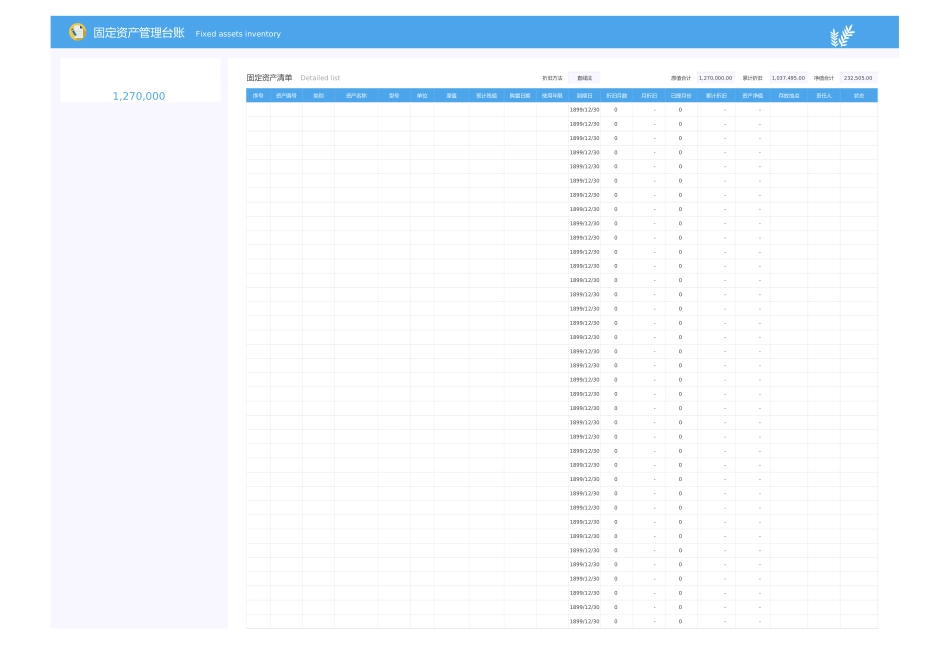
Task: Select the 原值合计 total field 1,270,000.00
Action: click(x=715, y=77)
